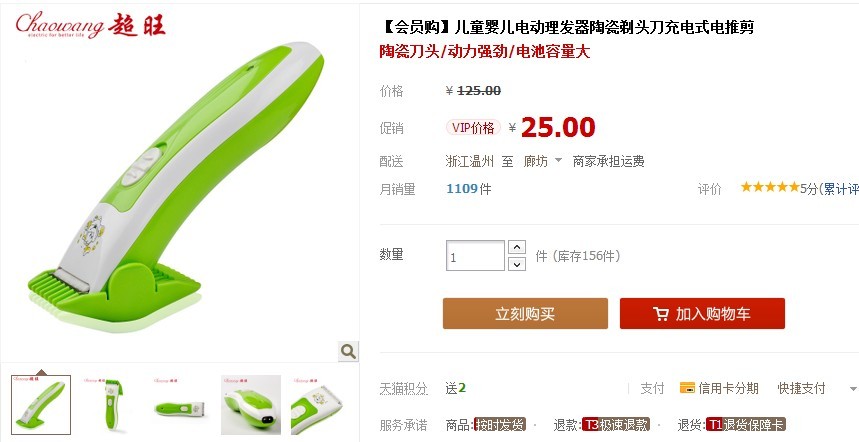Image resolution: width=859 pixels, height=442 pixels.
Task: Click the magnifier zoom icon on product image
Action: pyautogui.click(x=348, y=351)
